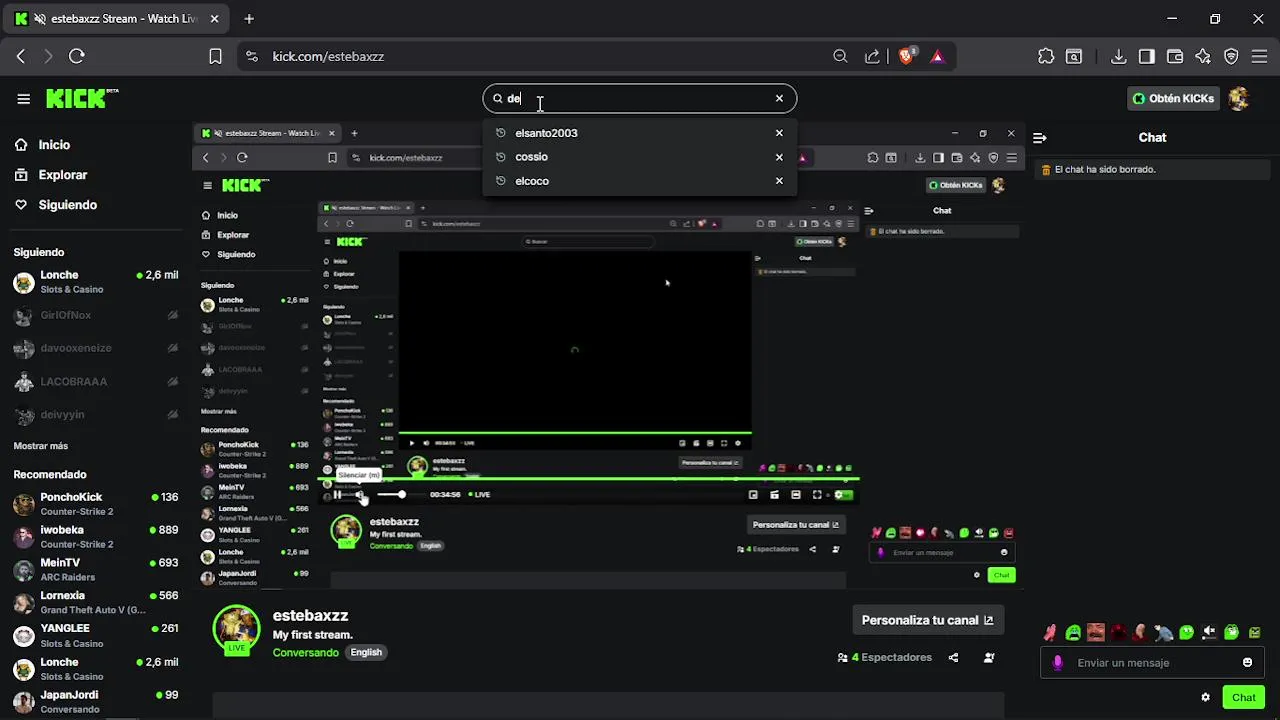Click the estebaxzz live avatar
The width and height of the screenshot is (1280, 720).
pos(237,630)
